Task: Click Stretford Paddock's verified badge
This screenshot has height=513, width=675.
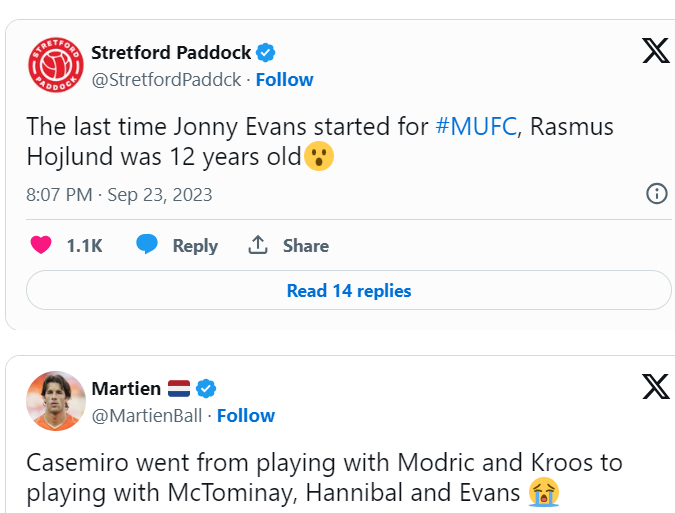Action: coord(266,52)
